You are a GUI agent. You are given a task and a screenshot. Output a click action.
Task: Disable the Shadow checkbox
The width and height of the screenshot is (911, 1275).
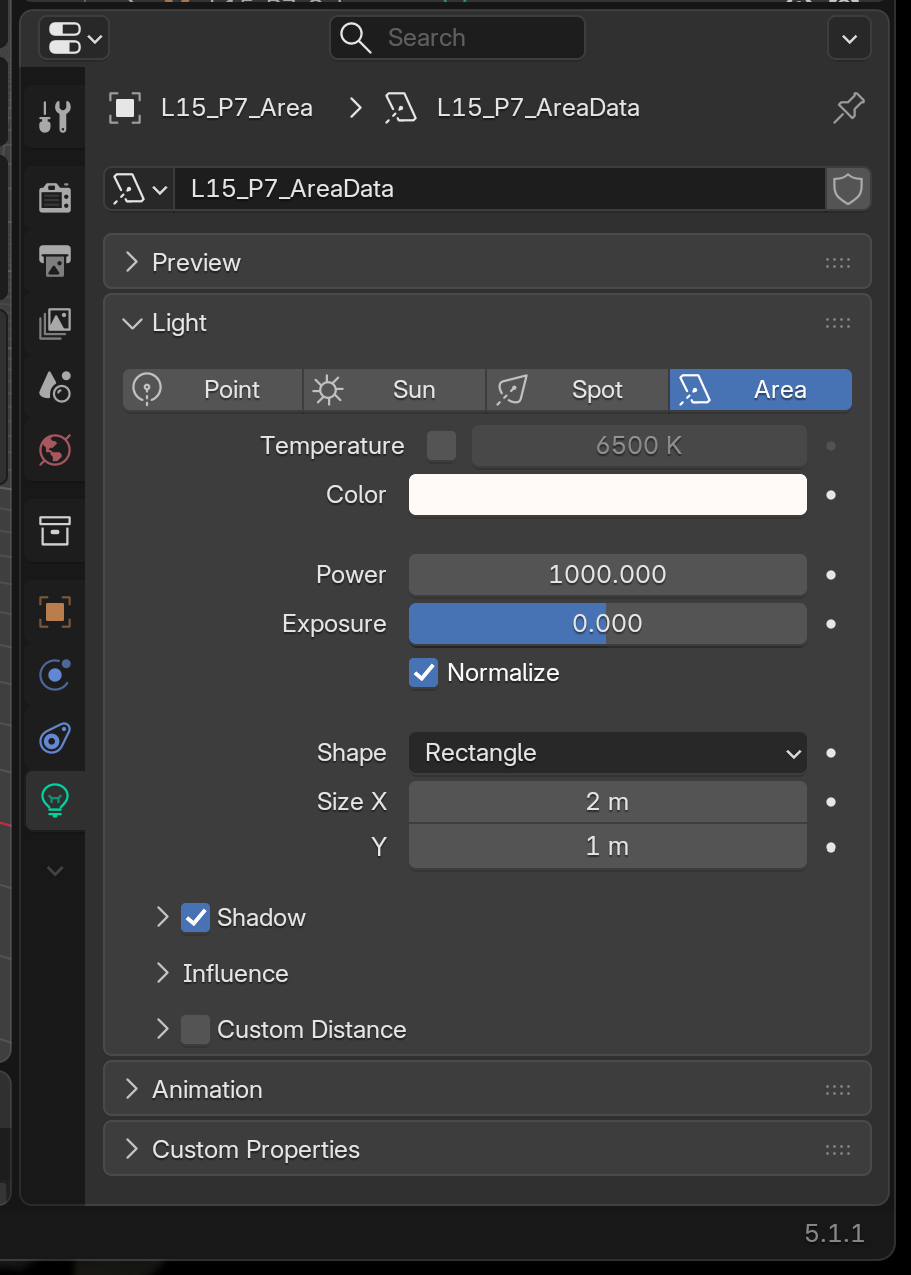(x=195, y=917)
